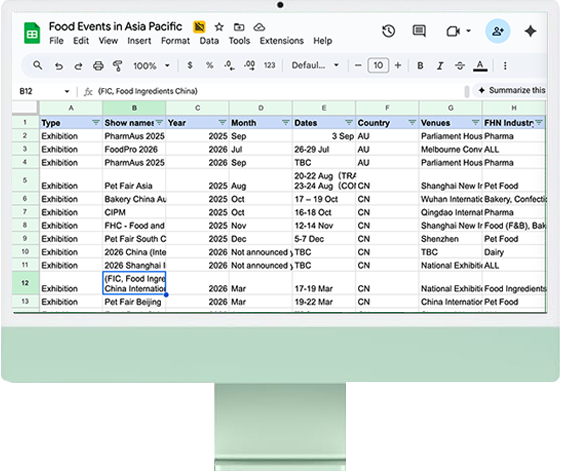Open the Help menu
This screenshot has height=471, width=562.
click(323, 41)
